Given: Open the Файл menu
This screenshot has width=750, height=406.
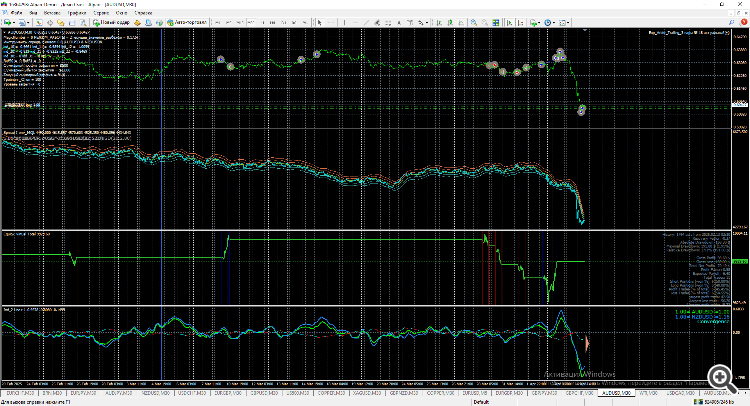Looking at the screenshot, I should [16, 13].
